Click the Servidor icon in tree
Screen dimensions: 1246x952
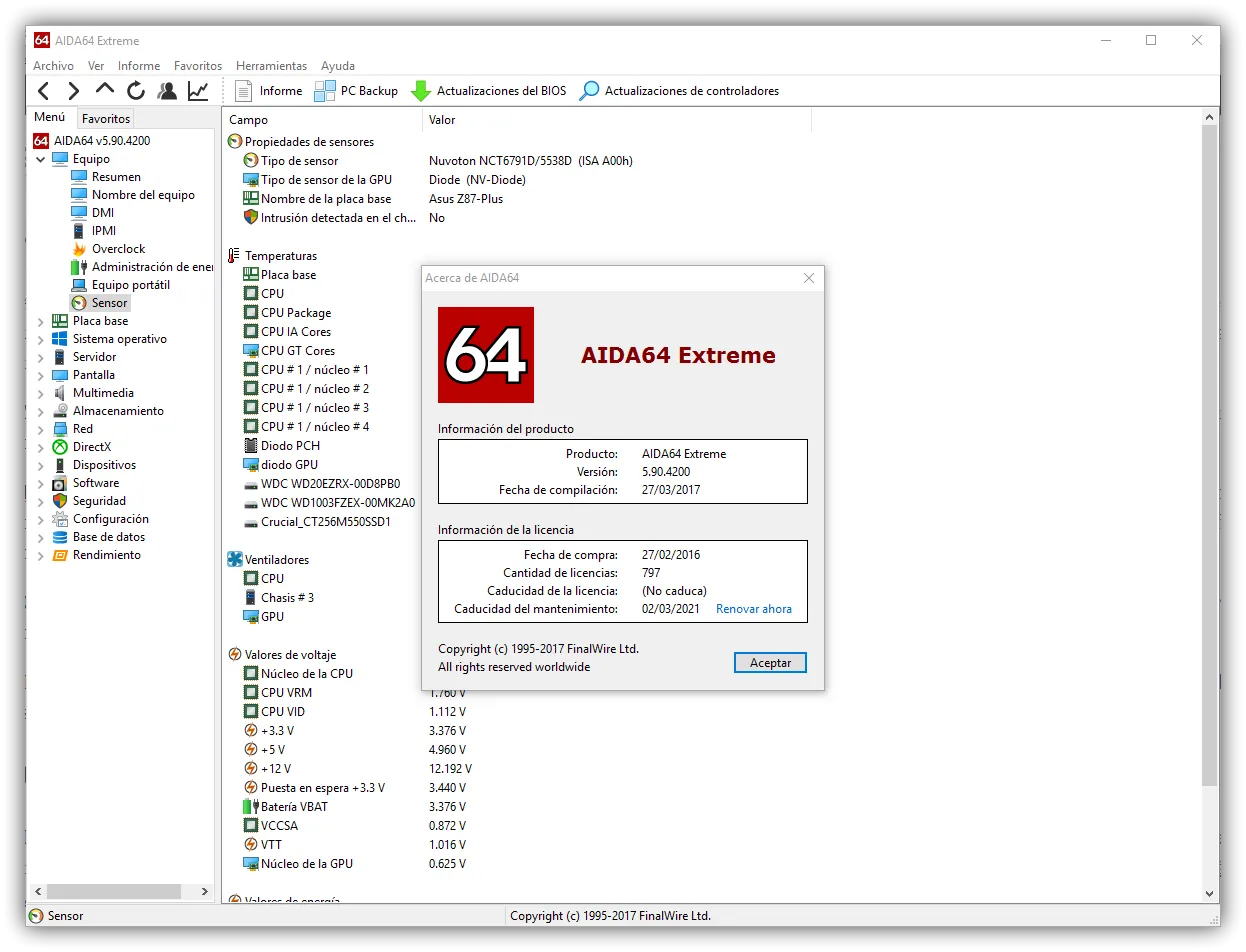[60, 357]
